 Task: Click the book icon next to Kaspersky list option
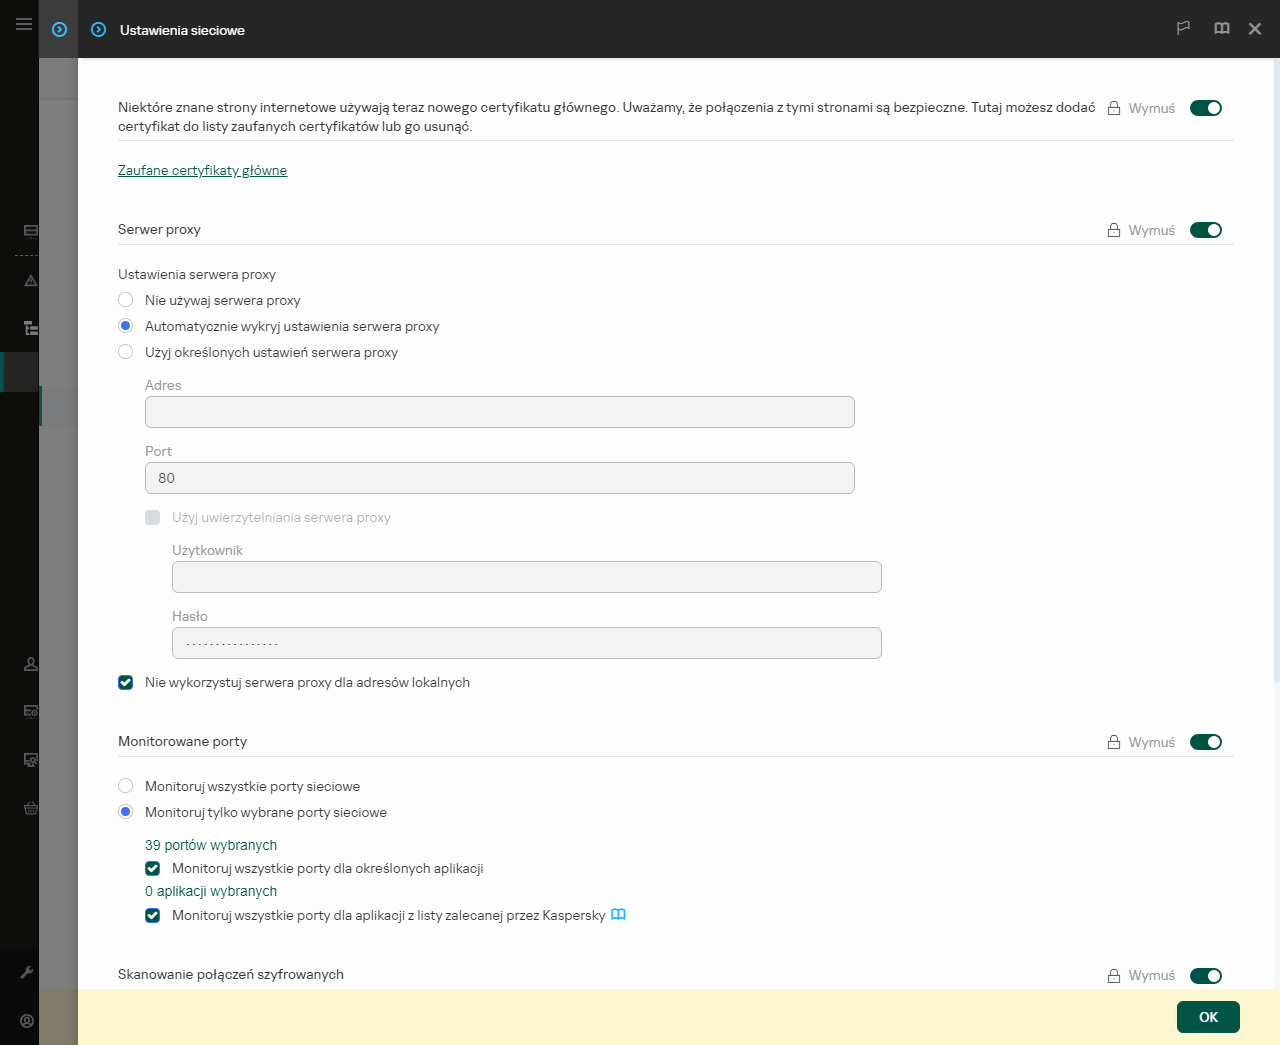[x=618, y=914]
